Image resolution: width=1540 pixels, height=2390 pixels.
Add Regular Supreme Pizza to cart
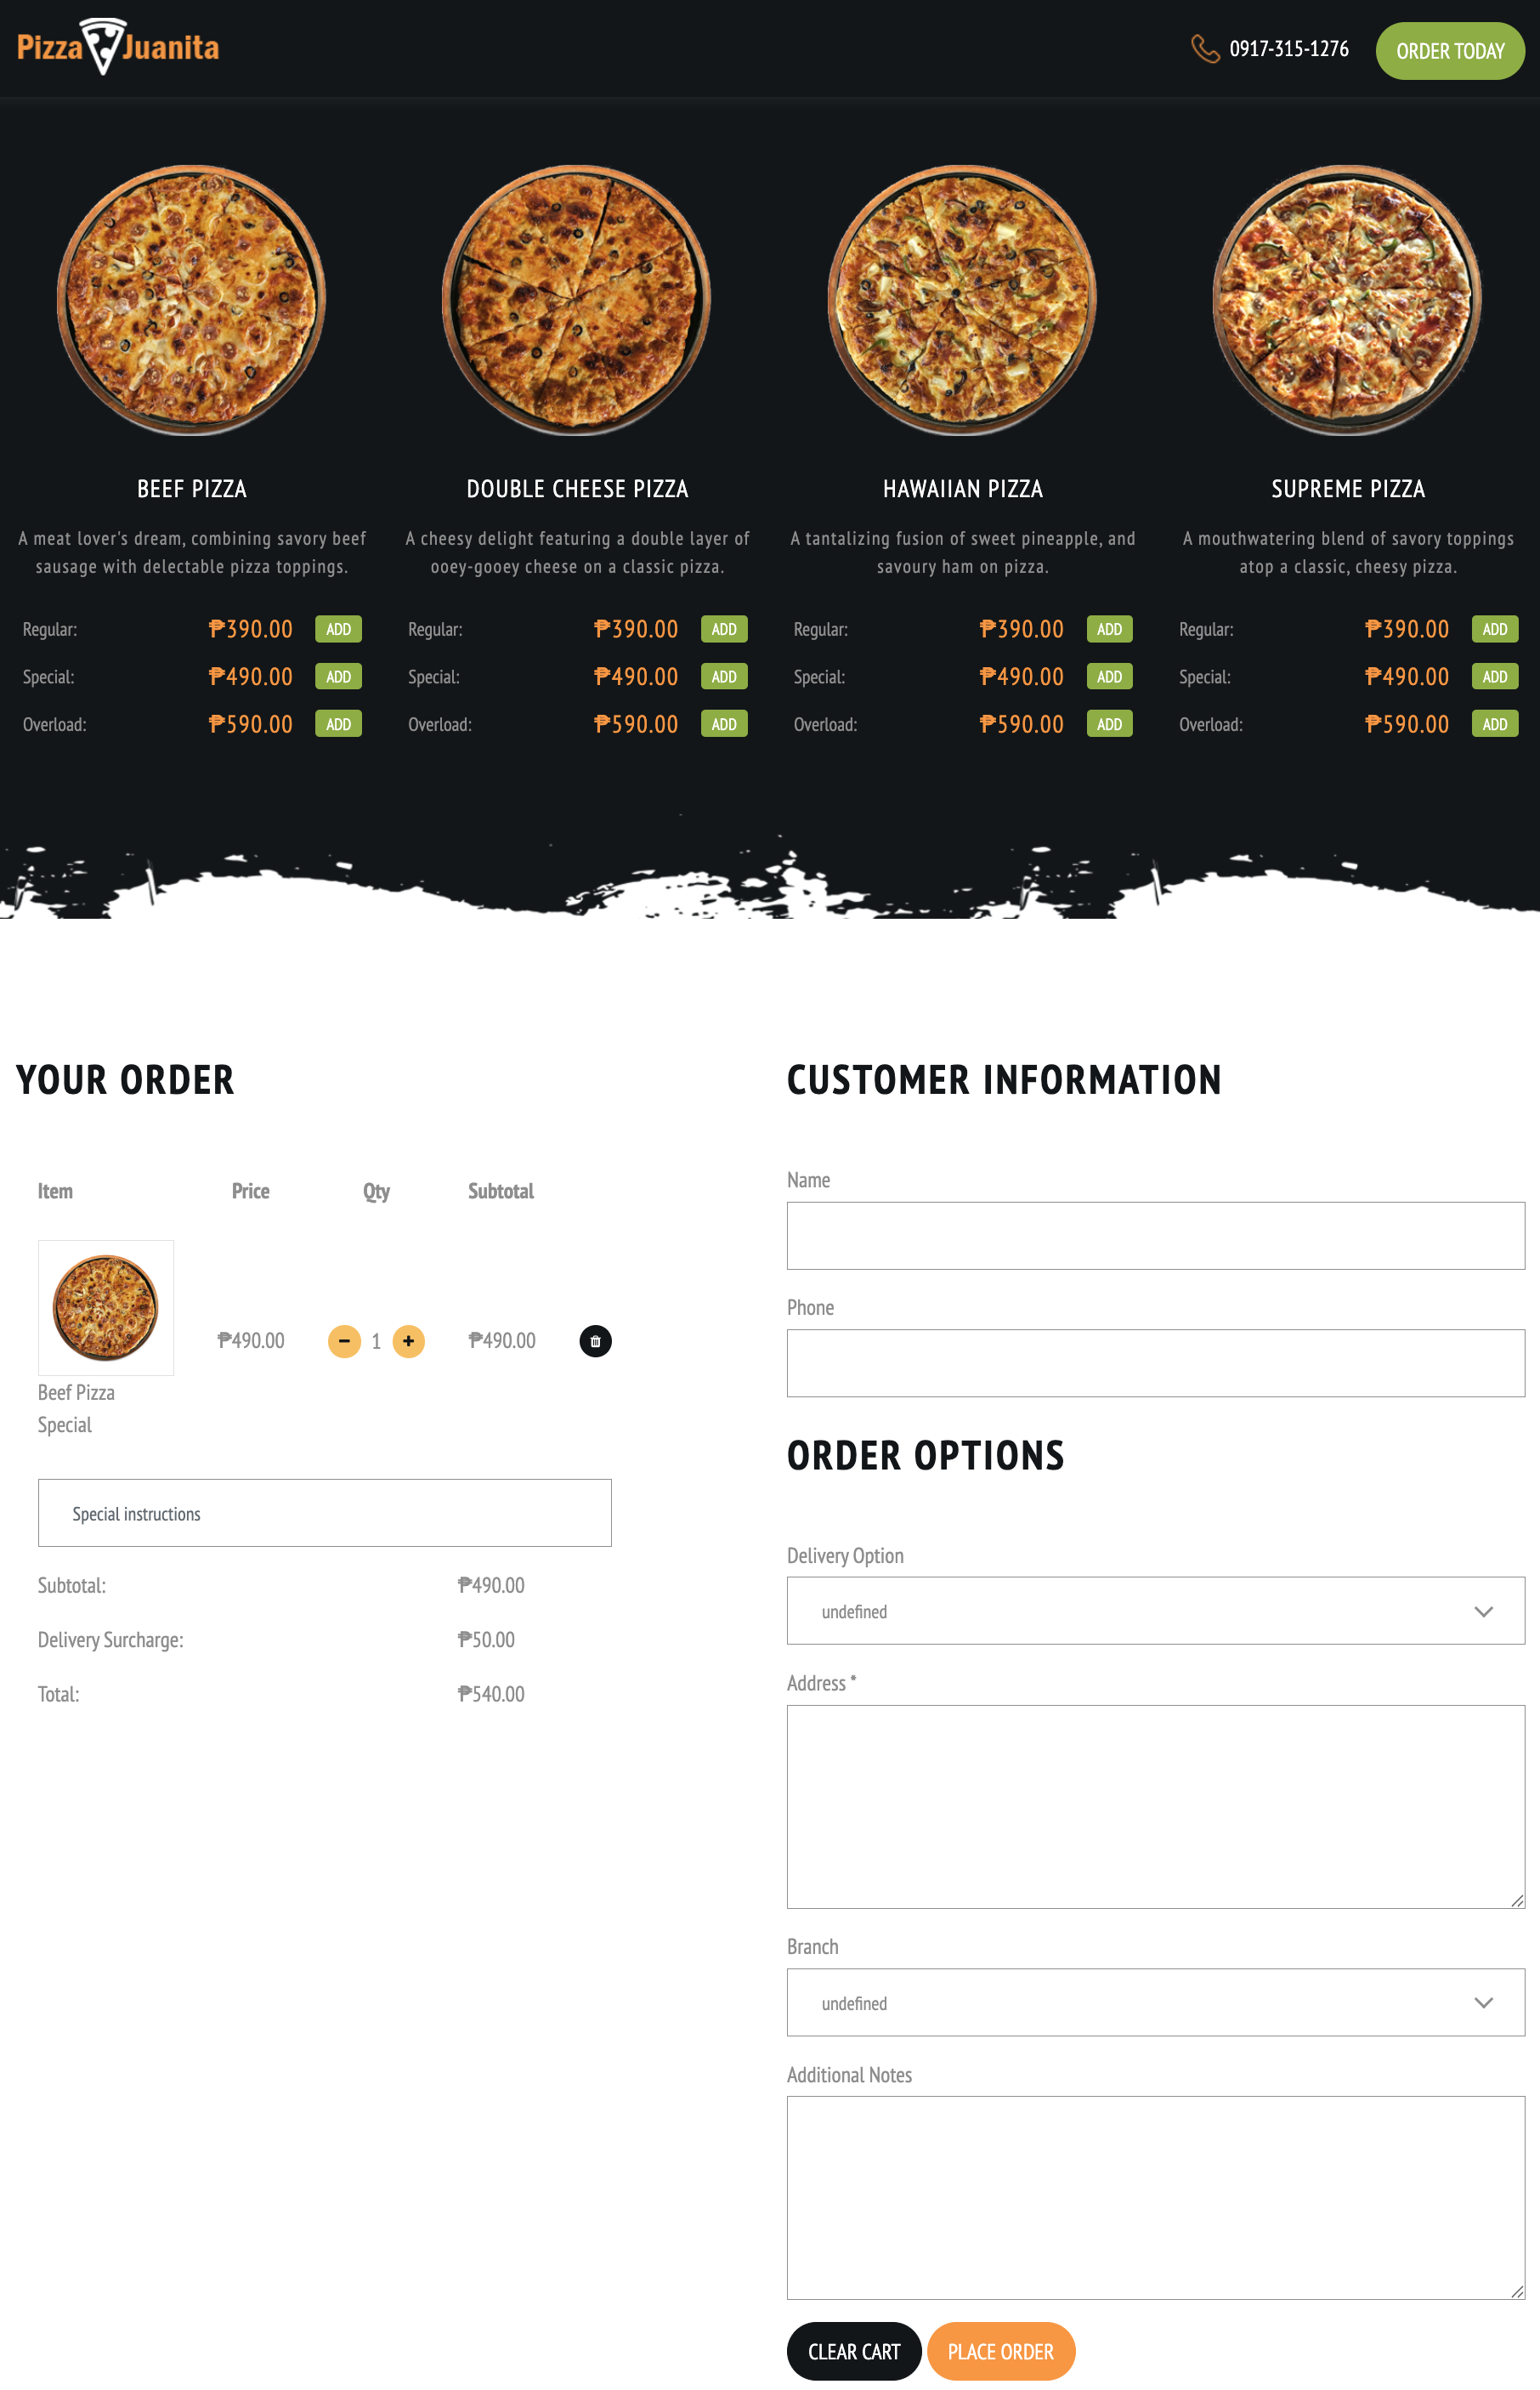[1494, 629]
